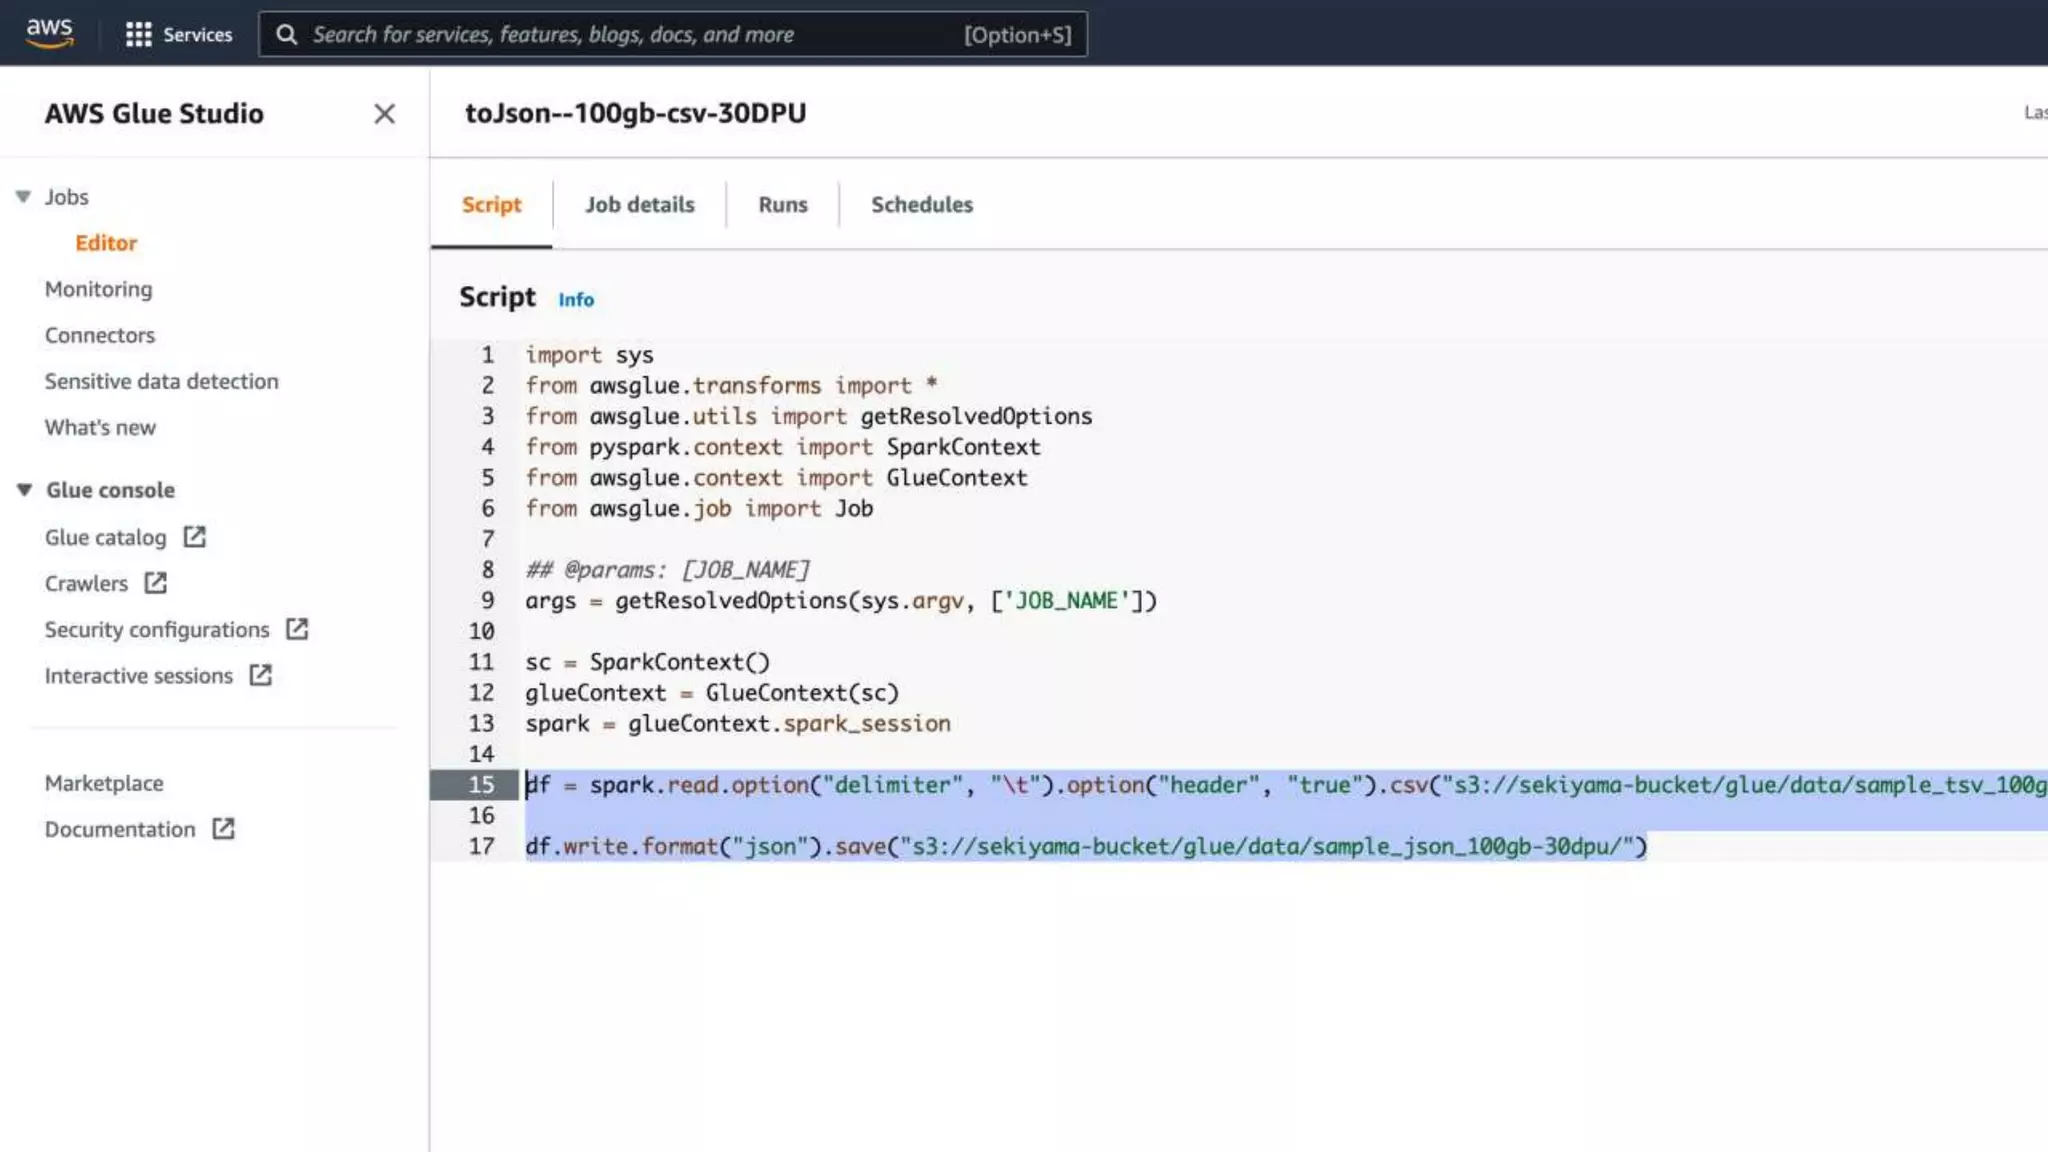Collapse the Jobs section
Viewport: 2048px width, 1152px height.
(x=23, y=197)
